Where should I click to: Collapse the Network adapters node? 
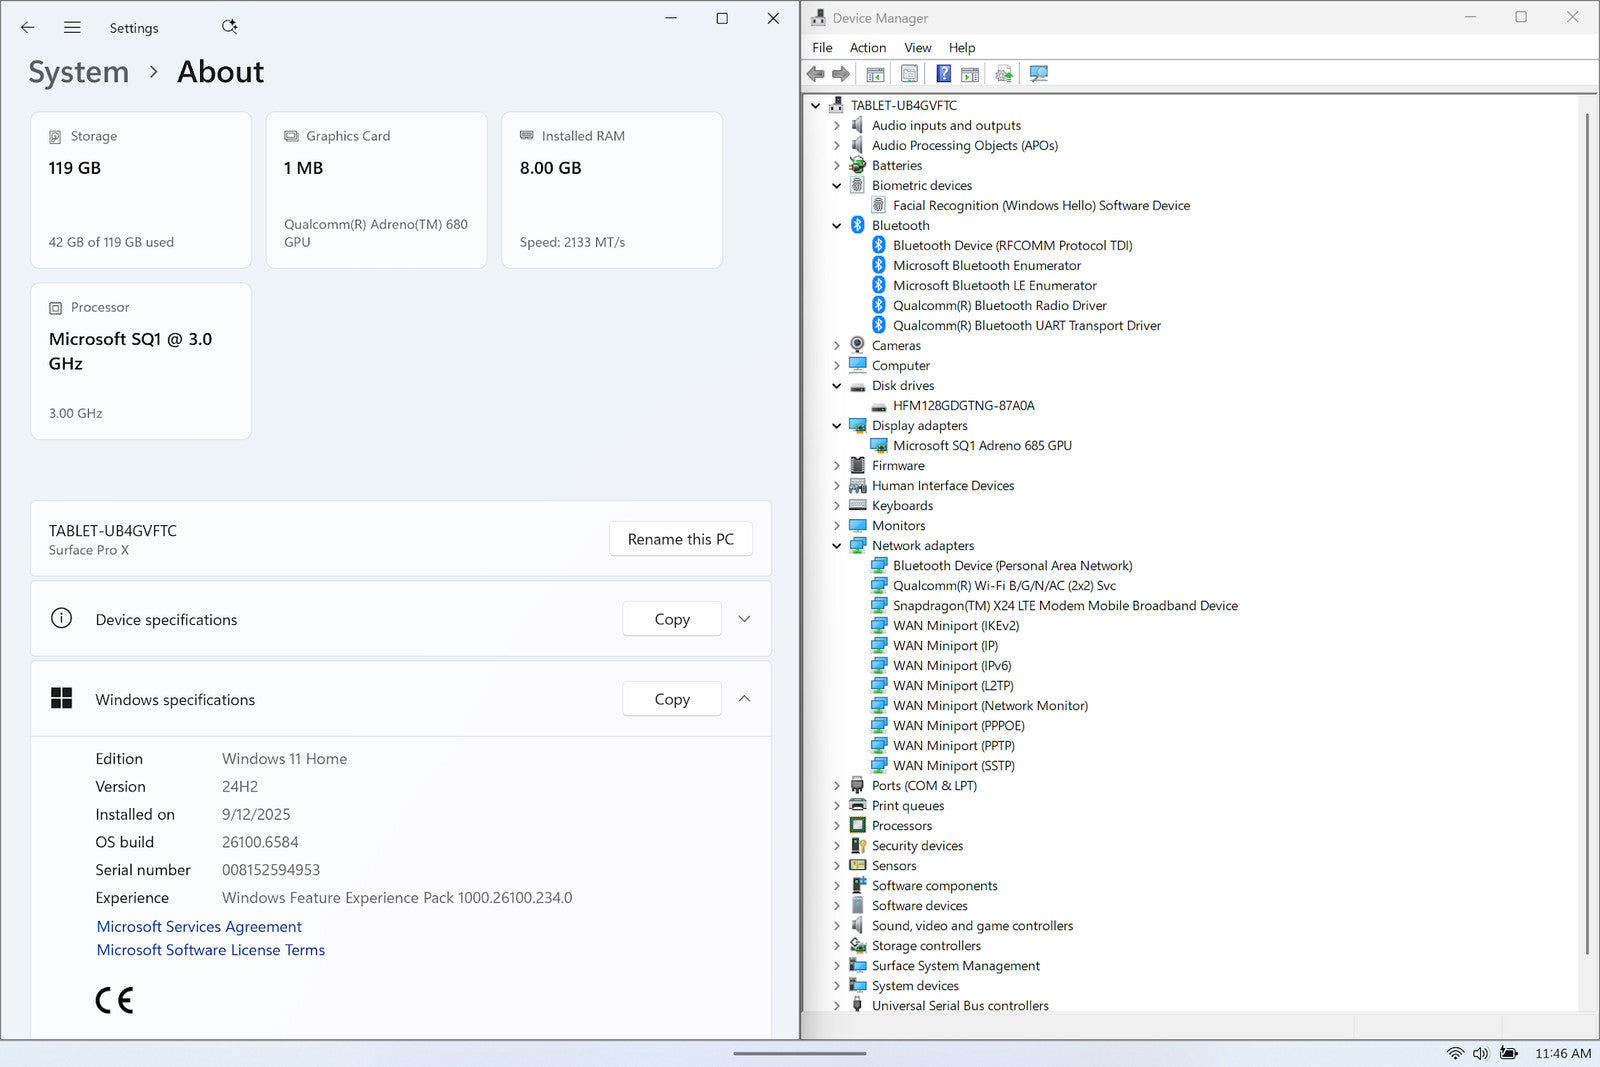coord(837,545)
